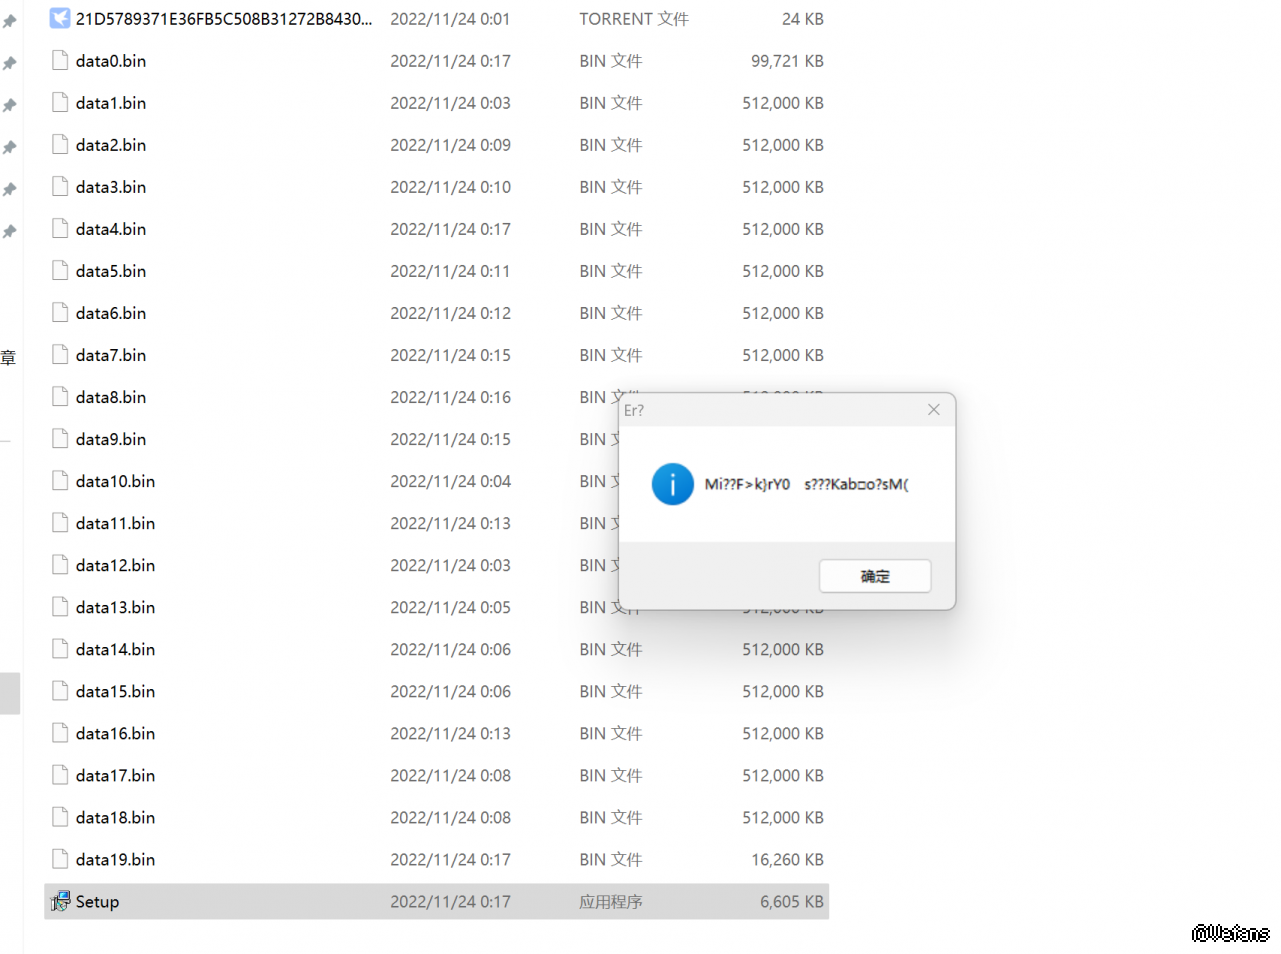Select the file named data14.bin
Image resolution: width=1281 pixels, height=954 pixels.
tap(116, 649)
